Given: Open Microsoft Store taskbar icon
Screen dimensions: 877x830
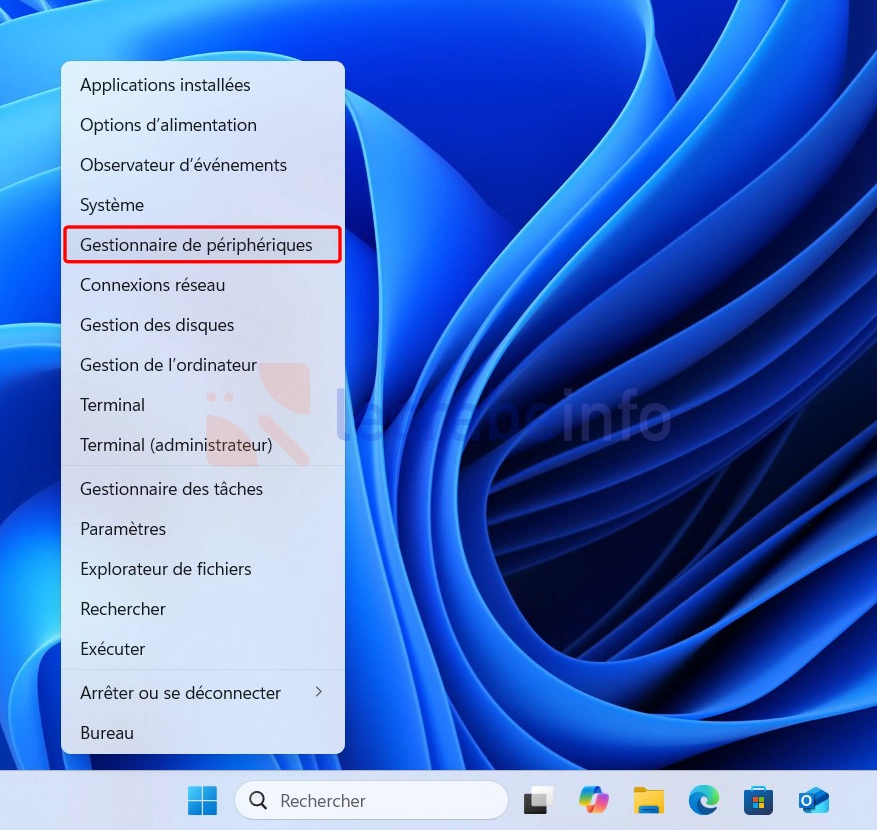Looking at the screenshot, I should click(759, 800).
